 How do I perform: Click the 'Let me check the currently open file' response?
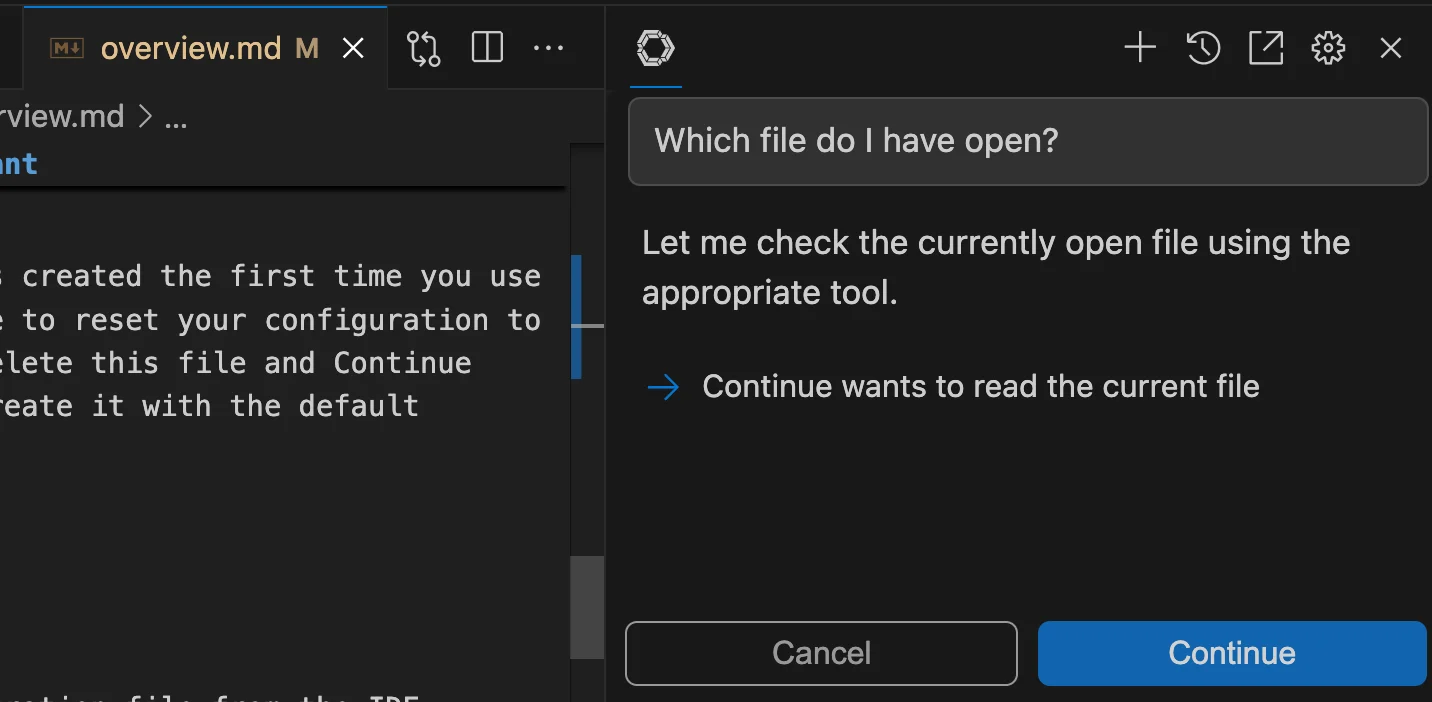(x=996, y=267)
